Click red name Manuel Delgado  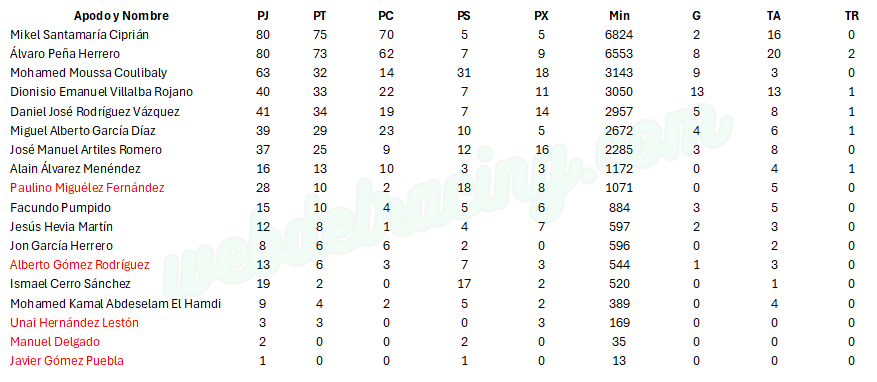click(55, 342)
